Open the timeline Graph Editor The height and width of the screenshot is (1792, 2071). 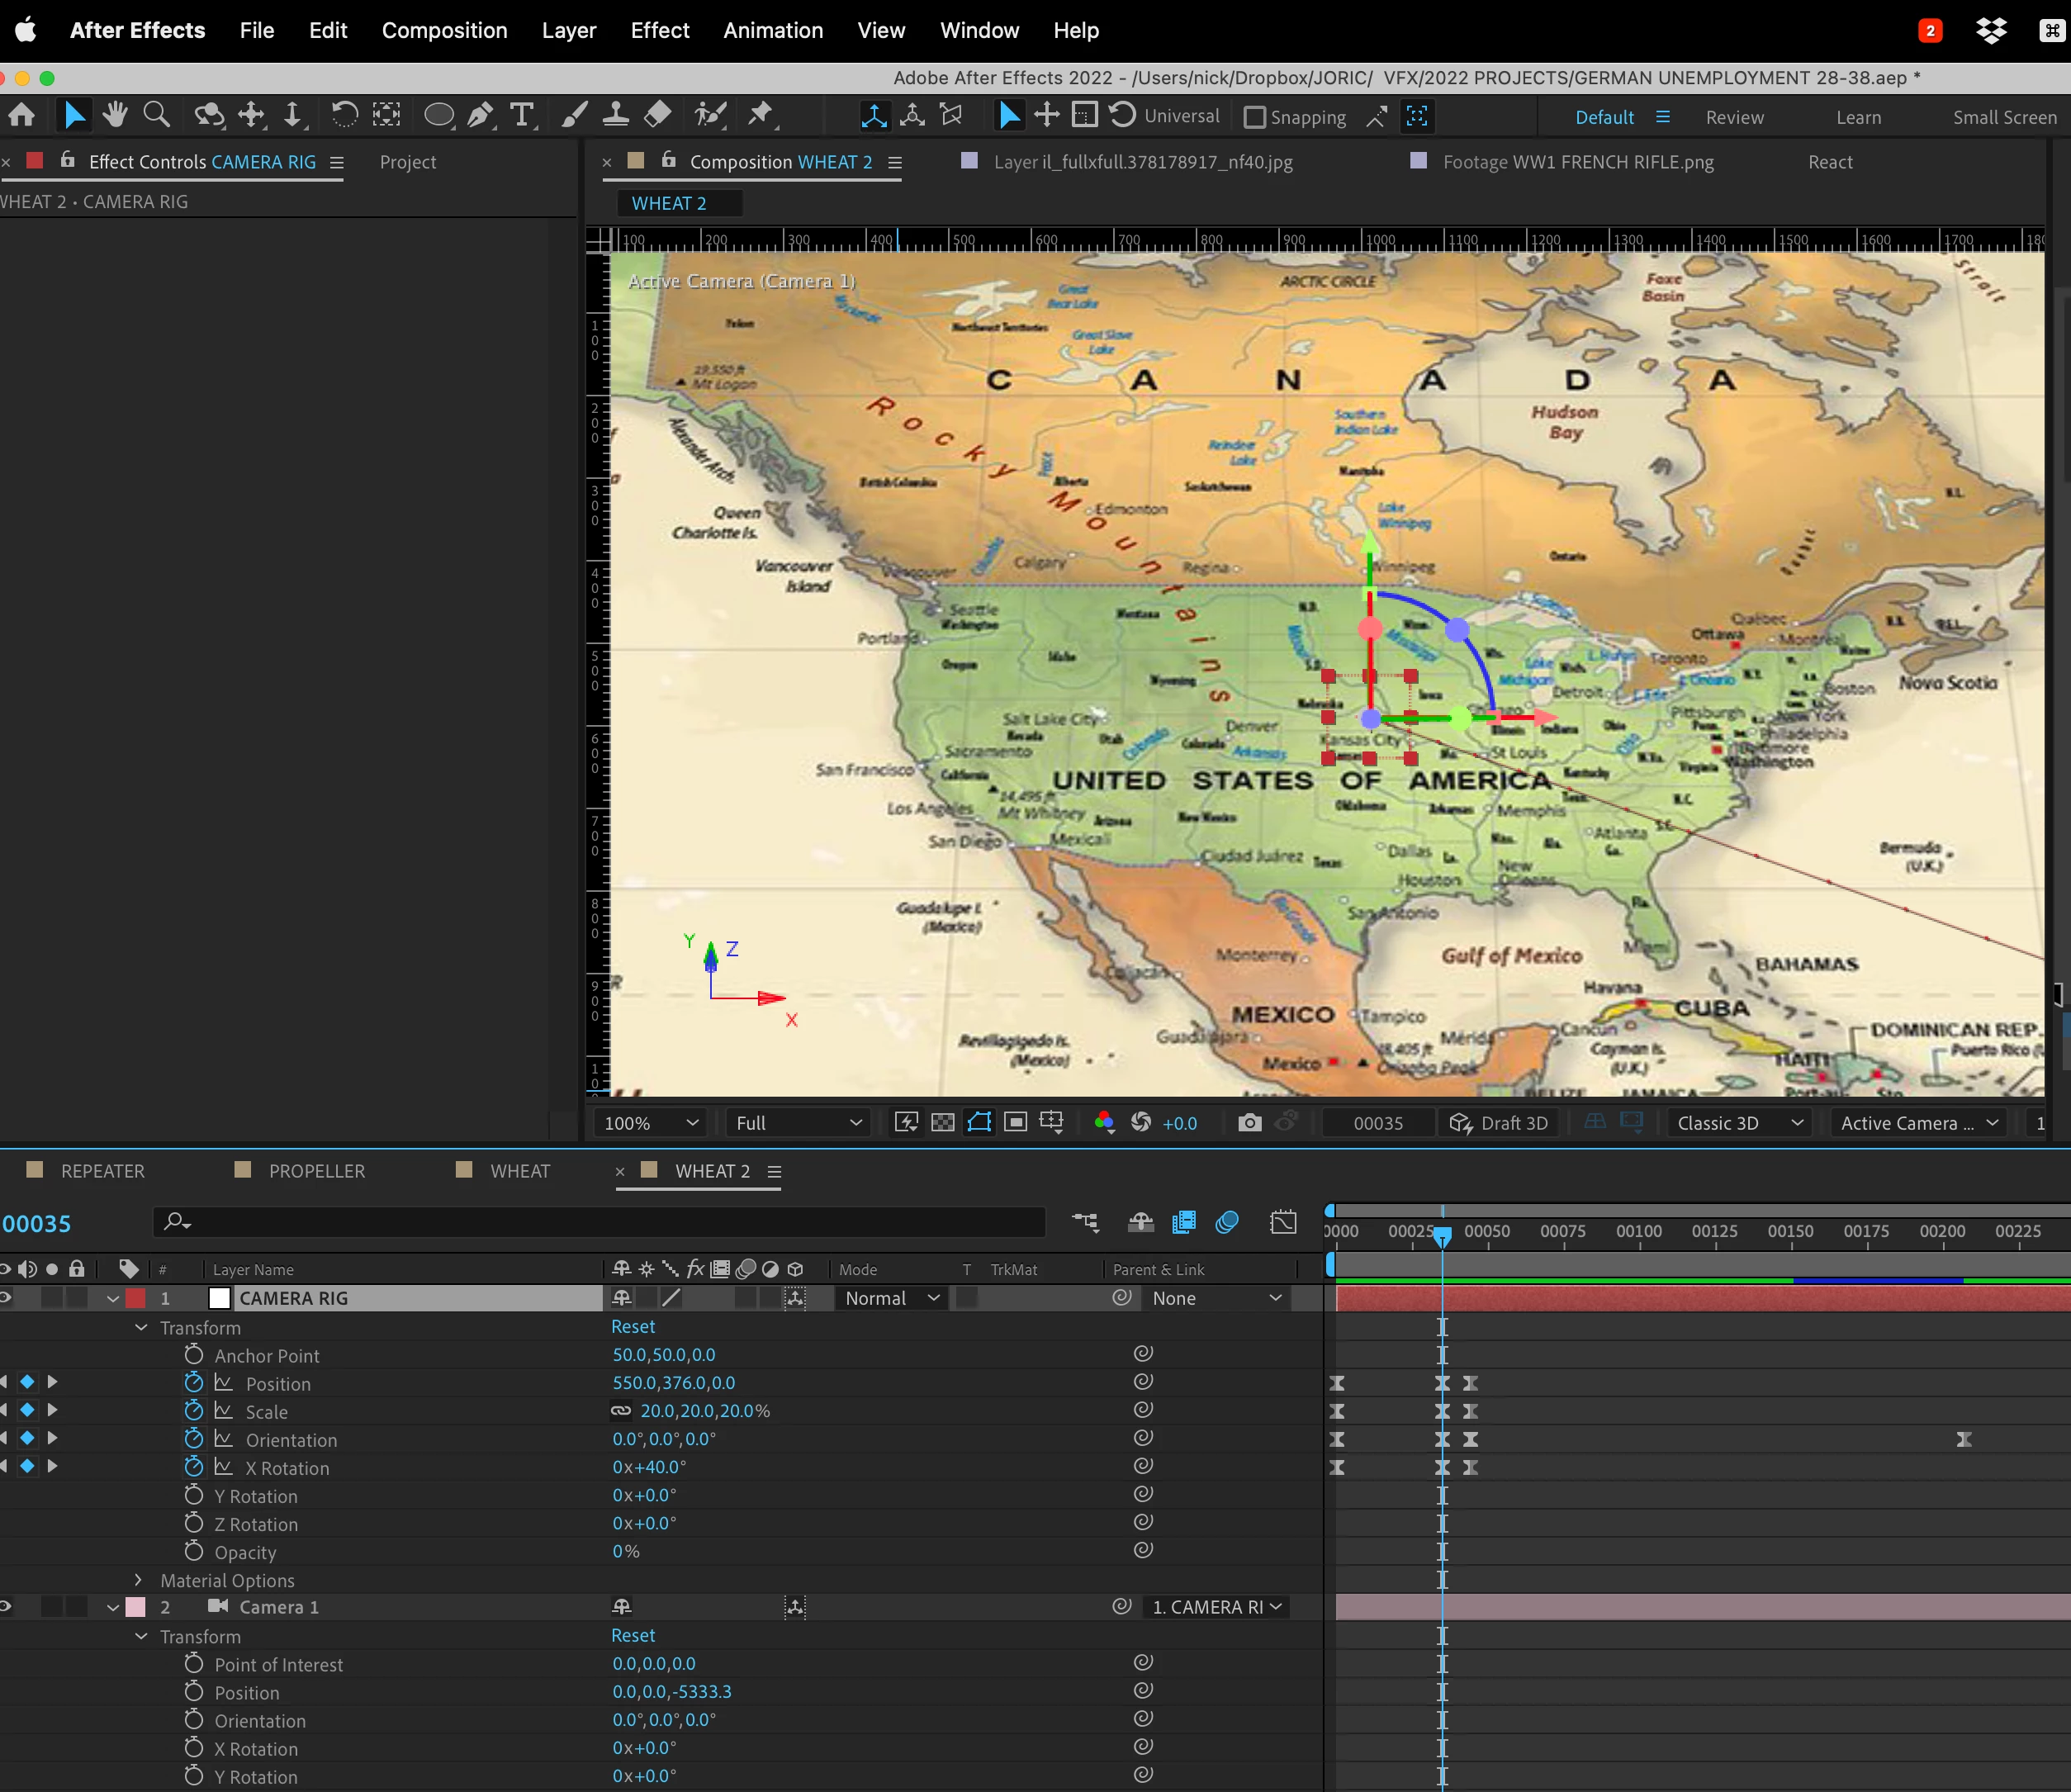pos(1283,1222)
